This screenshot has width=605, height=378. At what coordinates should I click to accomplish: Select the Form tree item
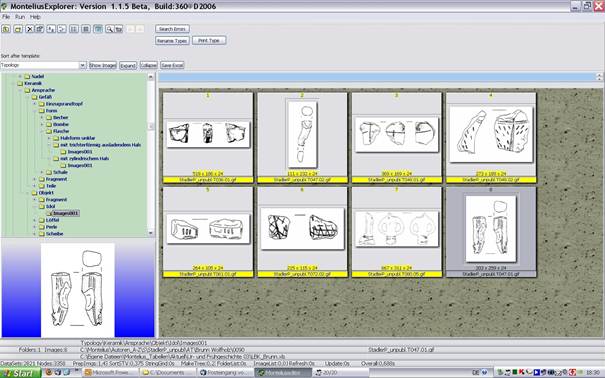pyautogui.click(x=51, y=111)
